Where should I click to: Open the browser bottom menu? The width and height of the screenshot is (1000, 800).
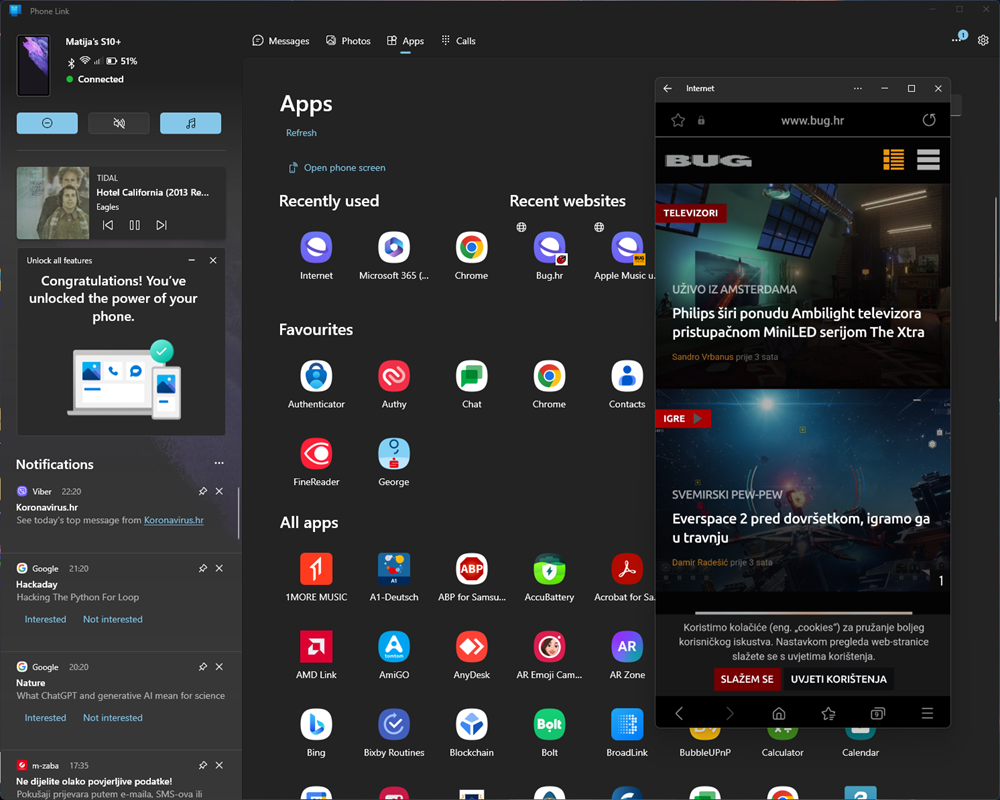coord(927,713)
